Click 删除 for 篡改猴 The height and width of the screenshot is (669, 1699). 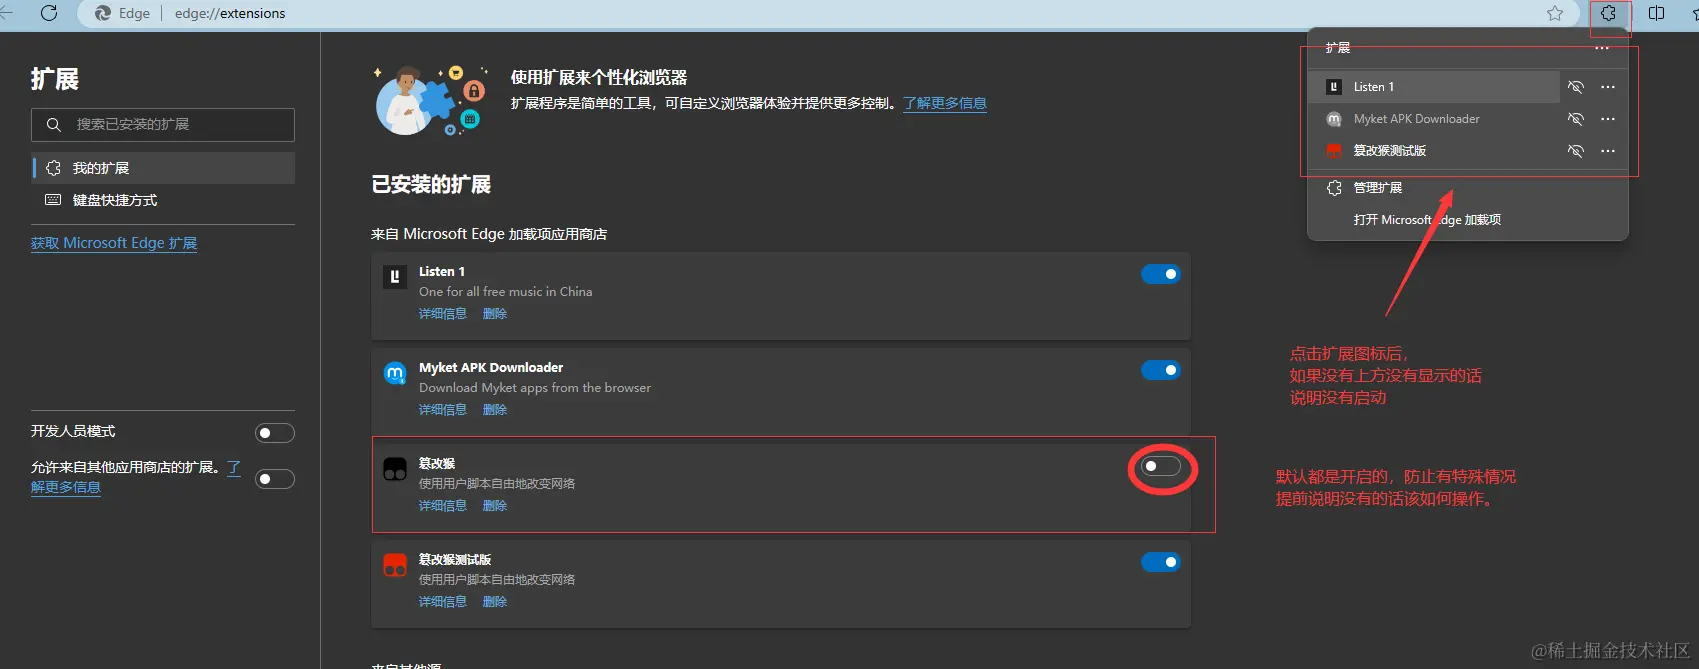pos(495,506)
